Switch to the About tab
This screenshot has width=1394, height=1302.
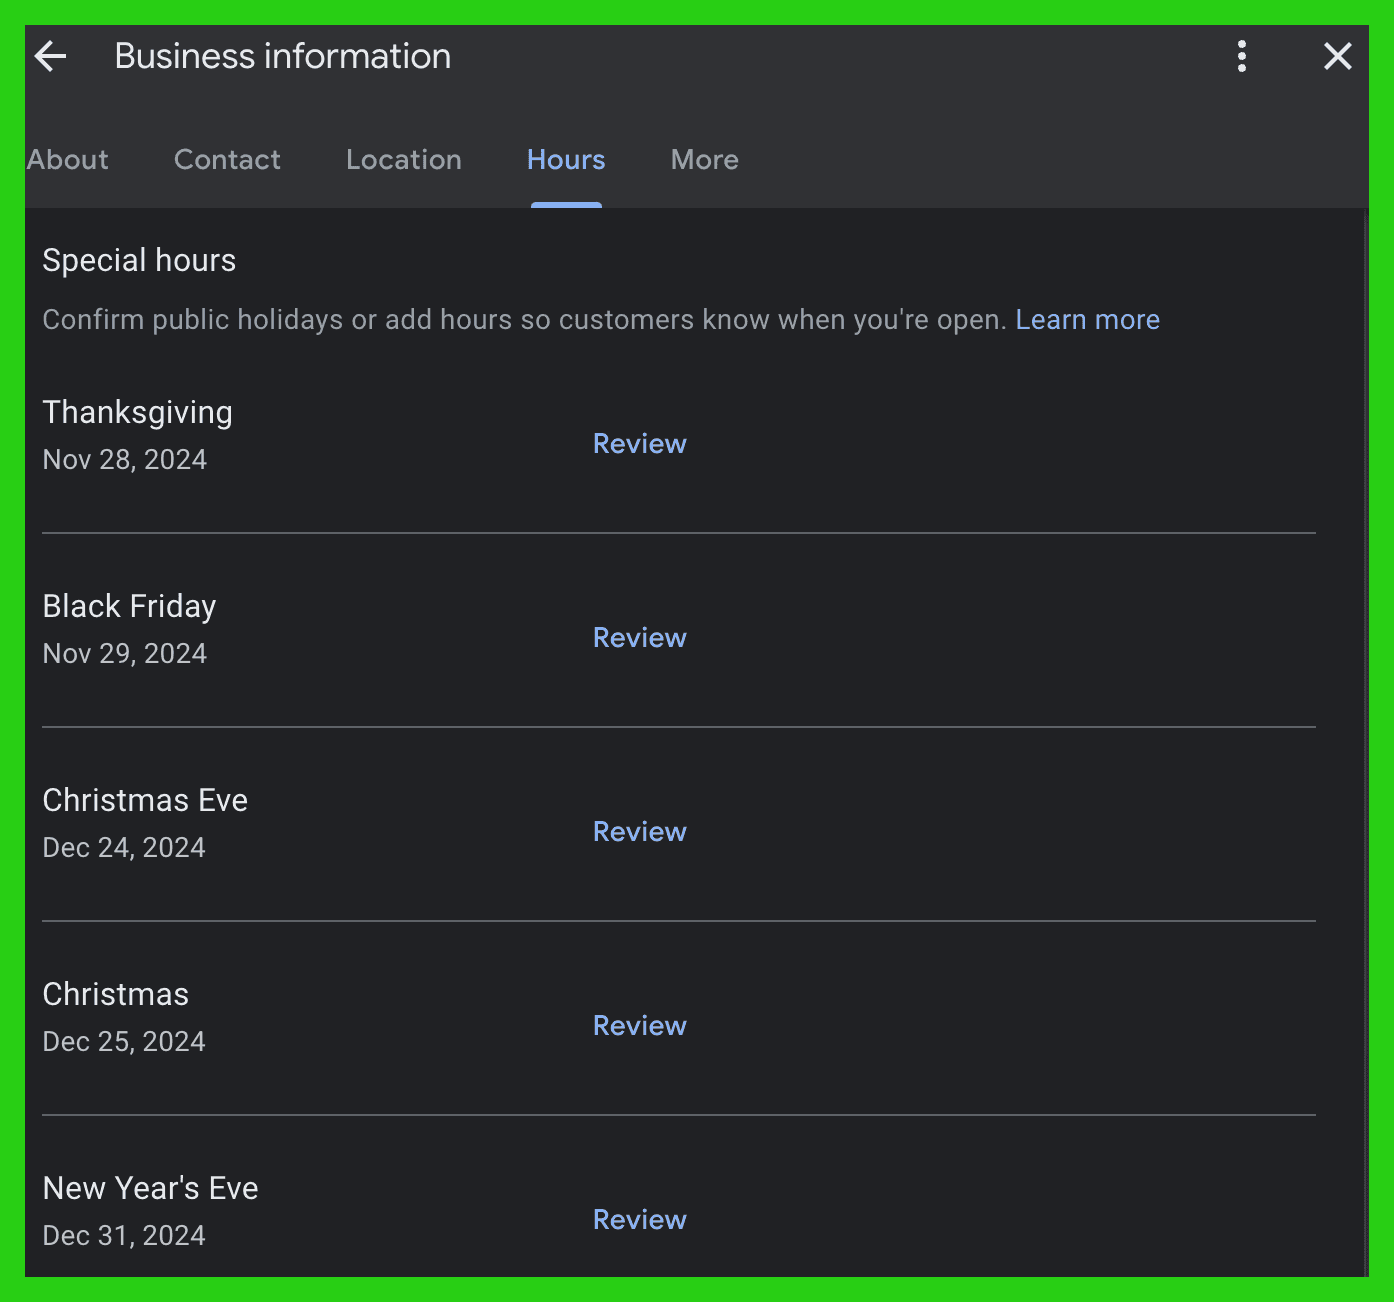pyautogui.click(x=67, y=160)
